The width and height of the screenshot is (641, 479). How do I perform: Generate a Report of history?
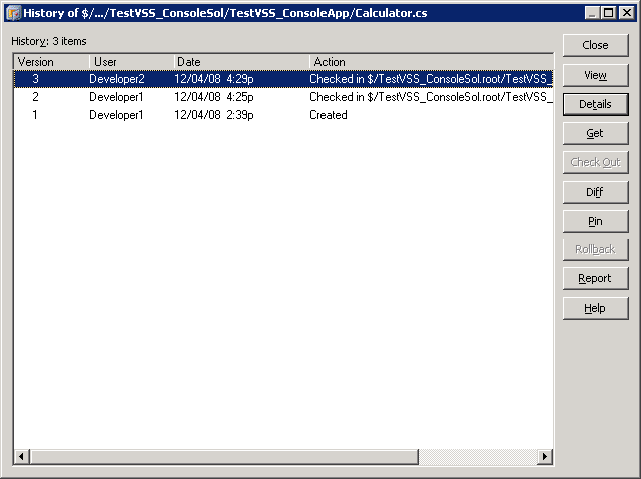(x=595, y=278)
